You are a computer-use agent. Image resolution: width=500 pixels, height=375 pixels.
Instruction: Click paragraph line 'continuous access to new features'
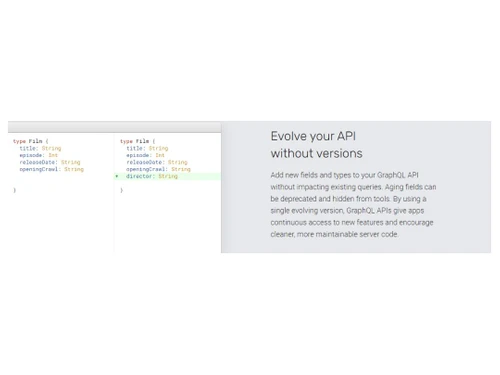tap(352, 222)
